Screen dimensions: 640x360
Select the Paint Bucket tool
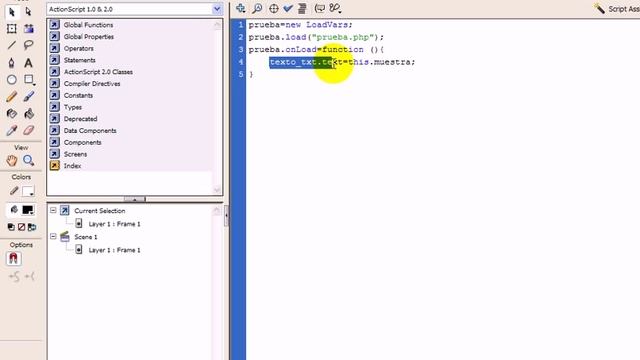pyautogui.click(x=29, y=113)
